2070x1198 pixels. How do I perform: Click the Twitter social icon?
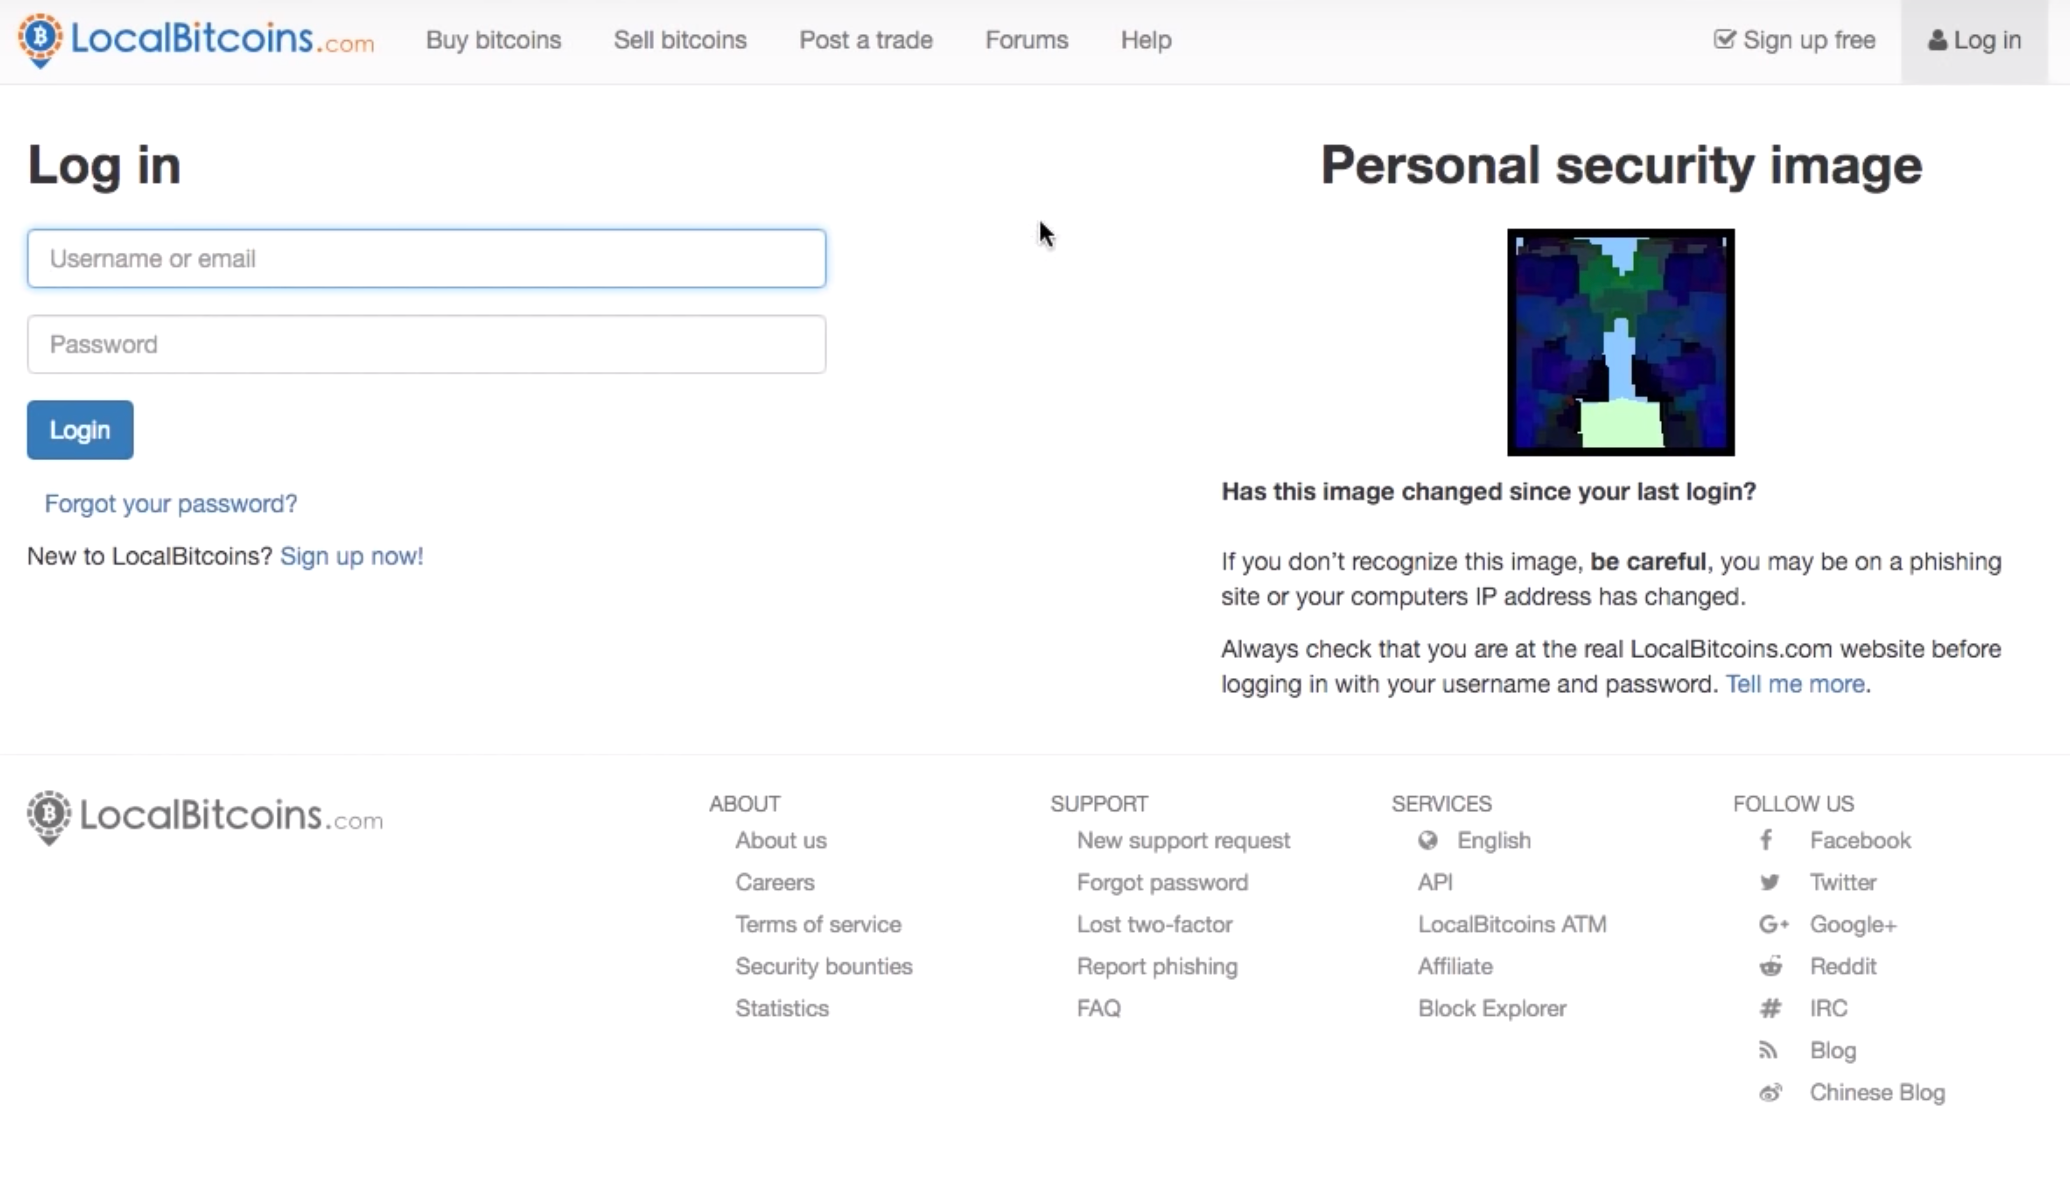click(x=1769, y=881)
